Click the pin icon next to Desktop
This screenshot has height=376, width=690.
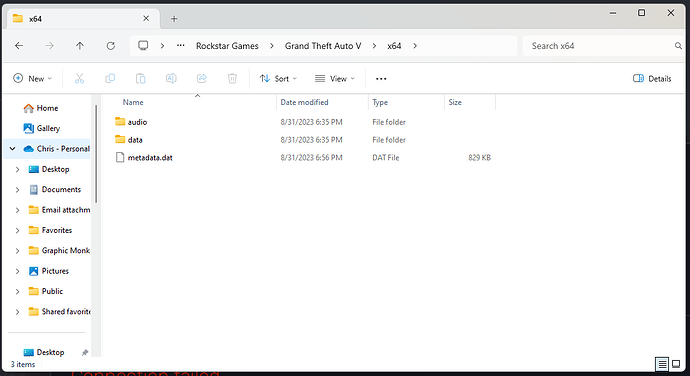[85, 352]
